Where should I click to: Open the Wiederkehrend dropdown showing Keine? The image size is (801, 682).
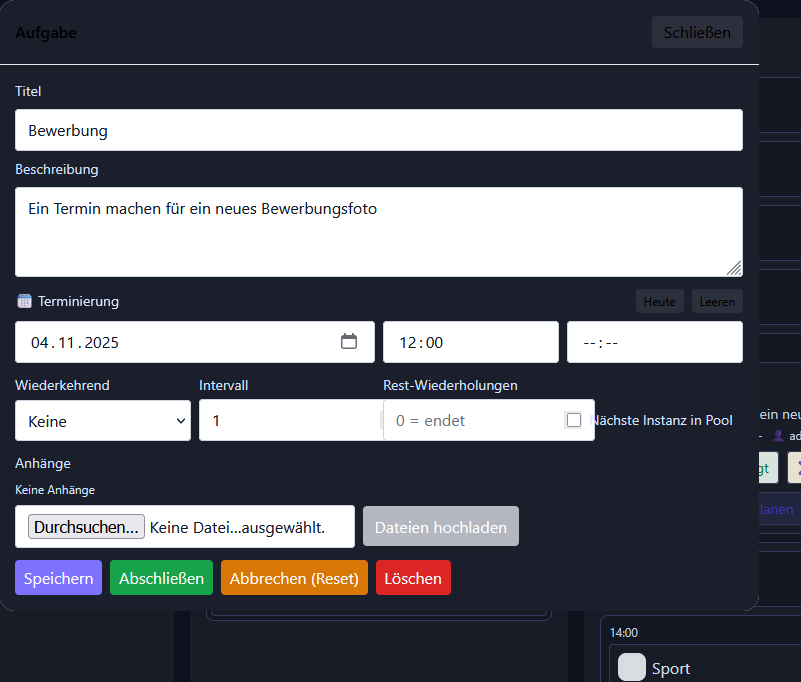103,420
